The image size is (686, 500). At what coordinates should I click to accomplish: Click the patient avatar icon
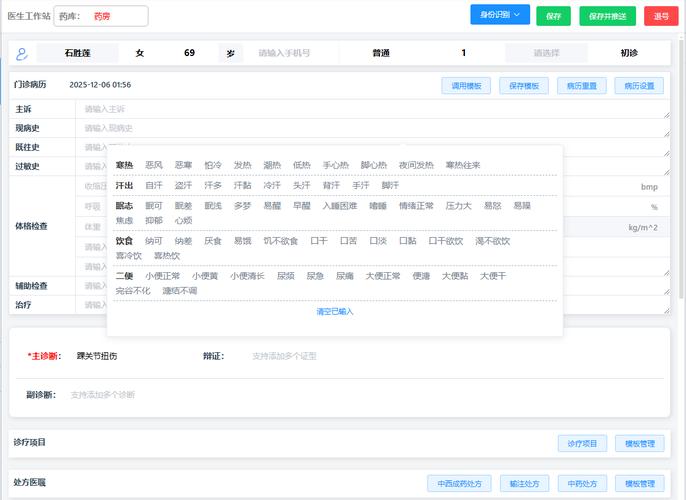click(x=22, y=53)
